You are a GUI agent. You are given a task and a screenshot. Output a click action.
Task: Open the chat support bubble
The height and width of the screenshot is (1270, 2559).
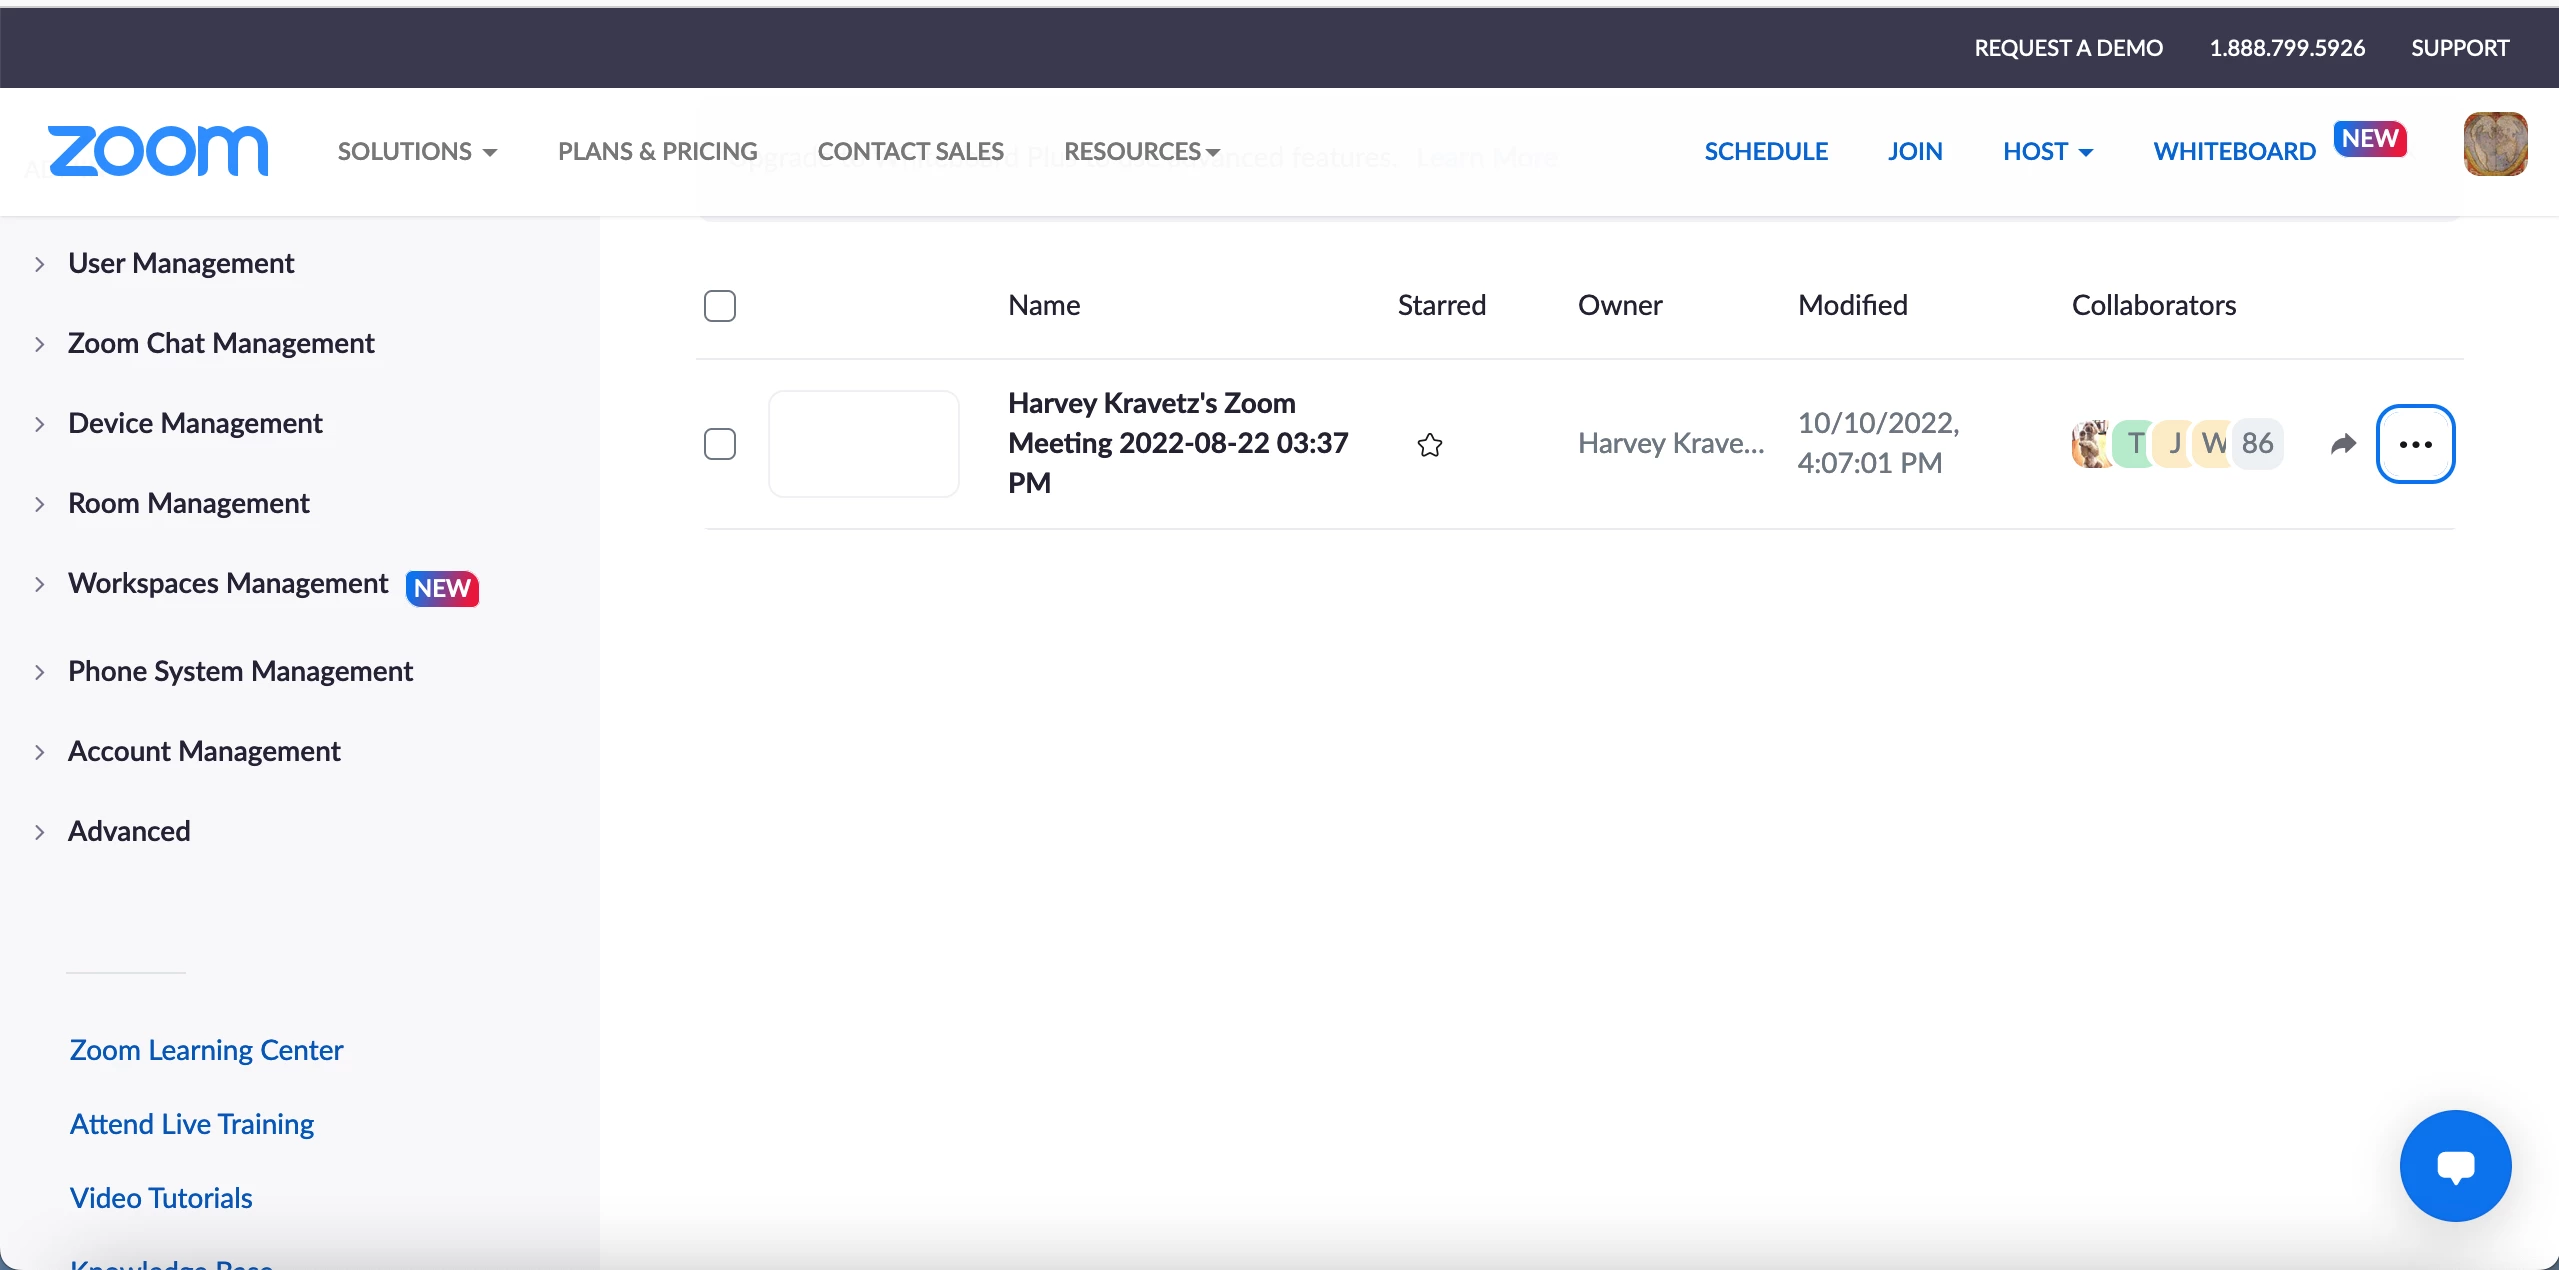point(2455,1166)
